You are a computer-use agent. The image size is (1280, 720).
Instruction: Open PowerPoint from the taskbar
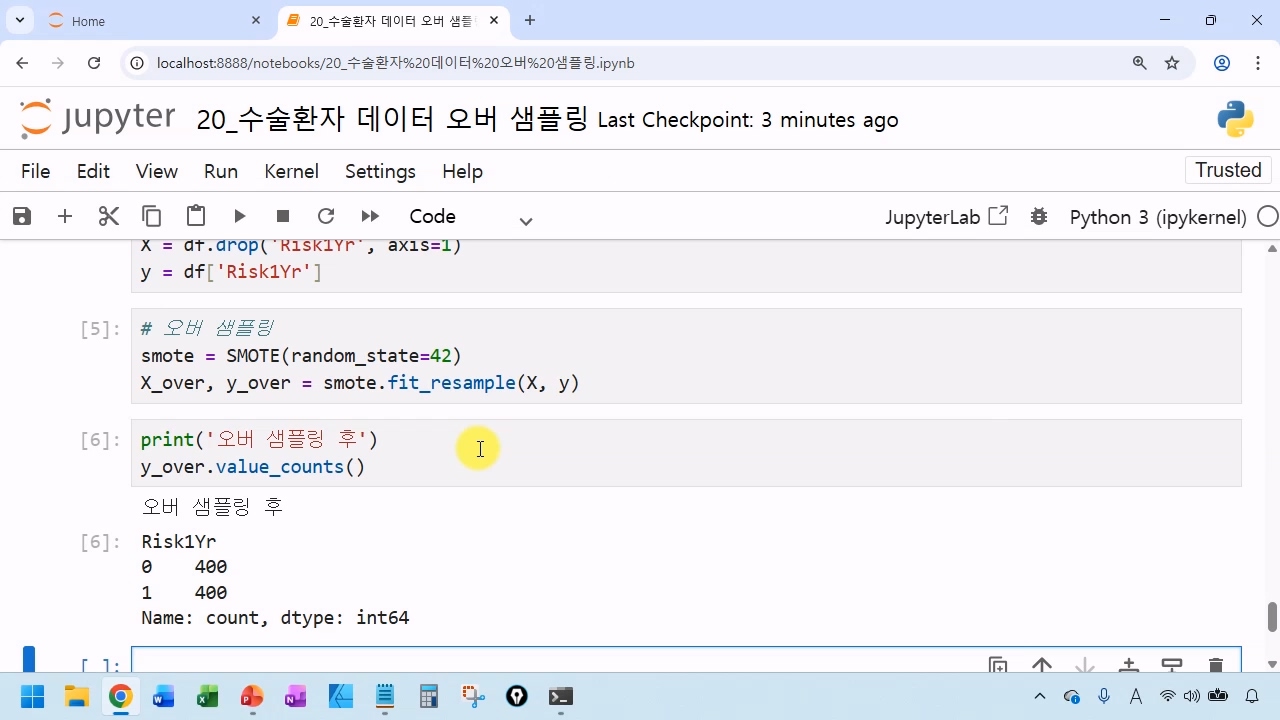click(x=251, y=696)
